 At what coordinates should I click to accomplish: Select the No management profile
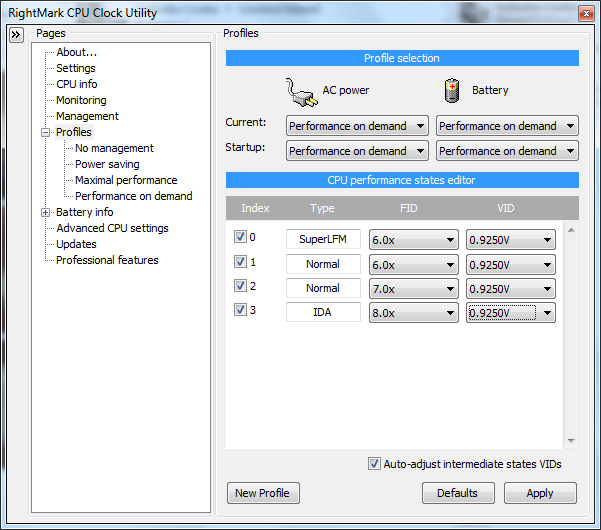coord(114,148)
